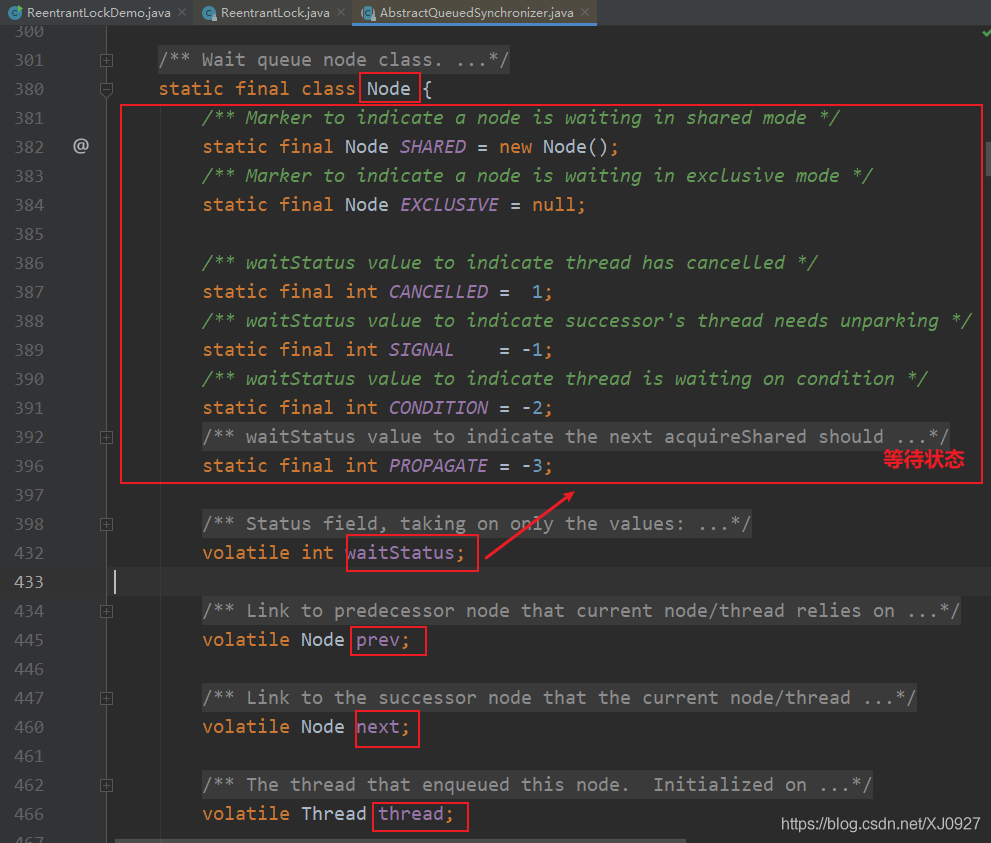Screen dimensions: 991x843
Task: Click the Node class name
Action: point(388,88)
